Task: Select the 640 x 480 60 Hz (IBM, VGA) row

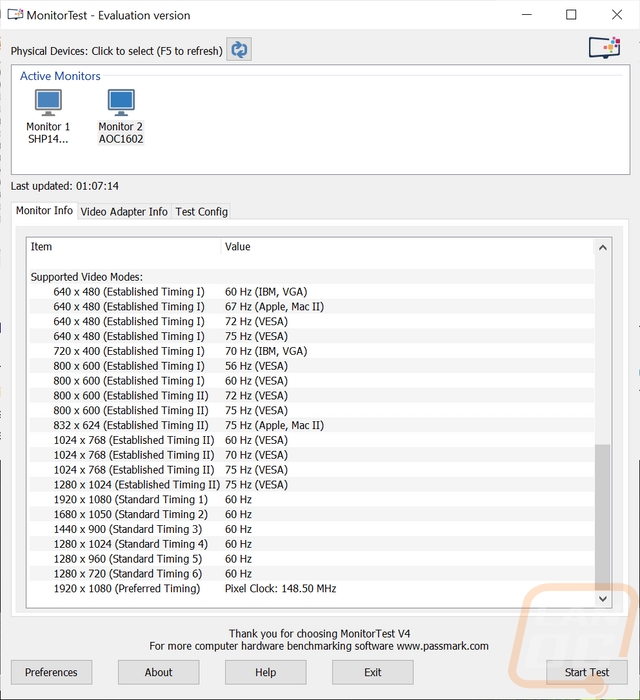Action: (312, 292)
